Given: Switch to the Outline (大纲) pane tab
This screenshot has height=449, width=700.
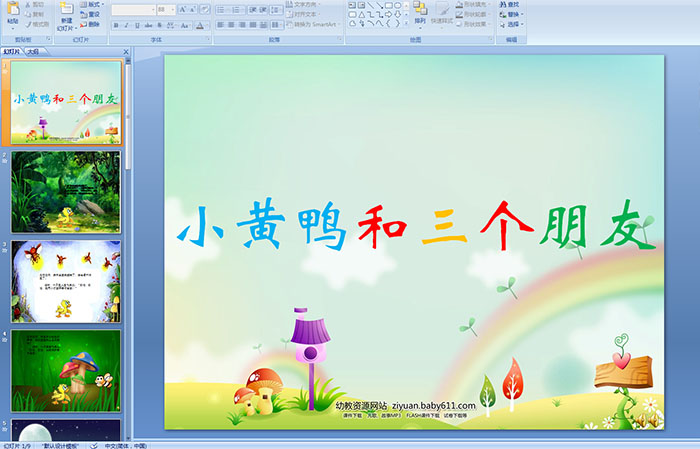Looking at the screenshot, I should 34,50.
